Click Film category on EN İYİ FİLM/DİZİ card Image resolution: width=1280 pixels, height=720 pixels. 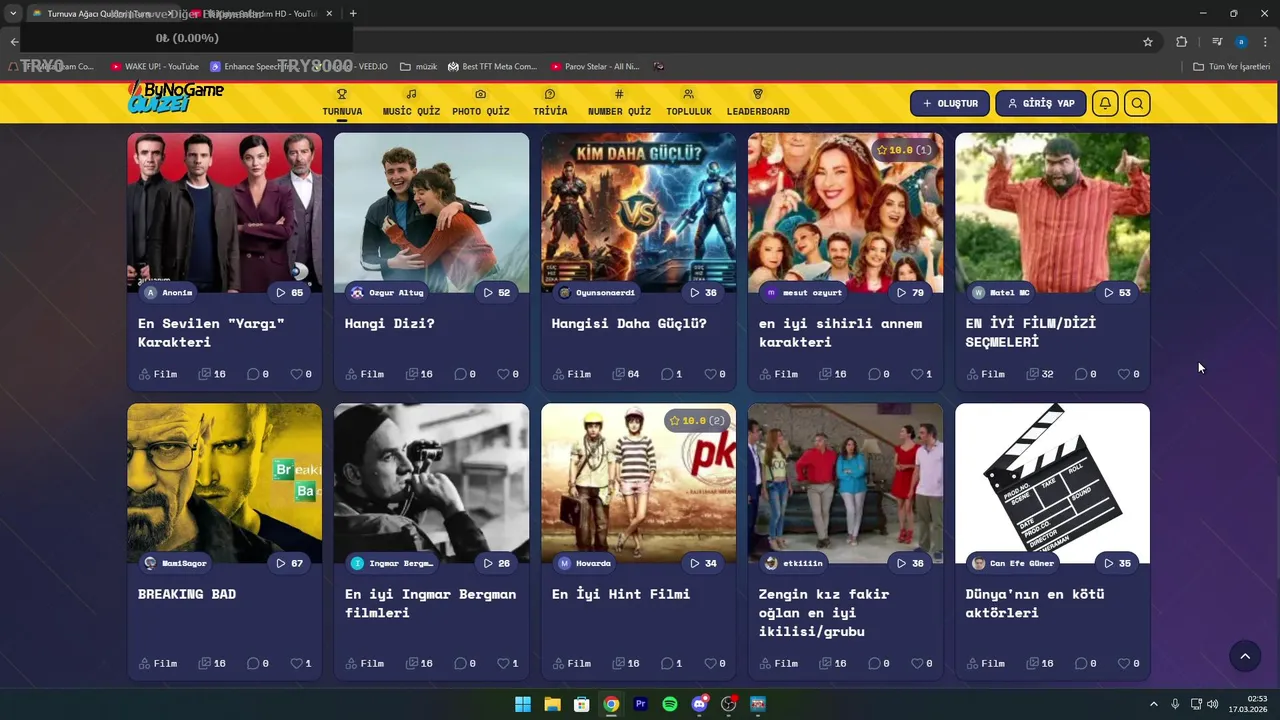click(x=985, y=374)
